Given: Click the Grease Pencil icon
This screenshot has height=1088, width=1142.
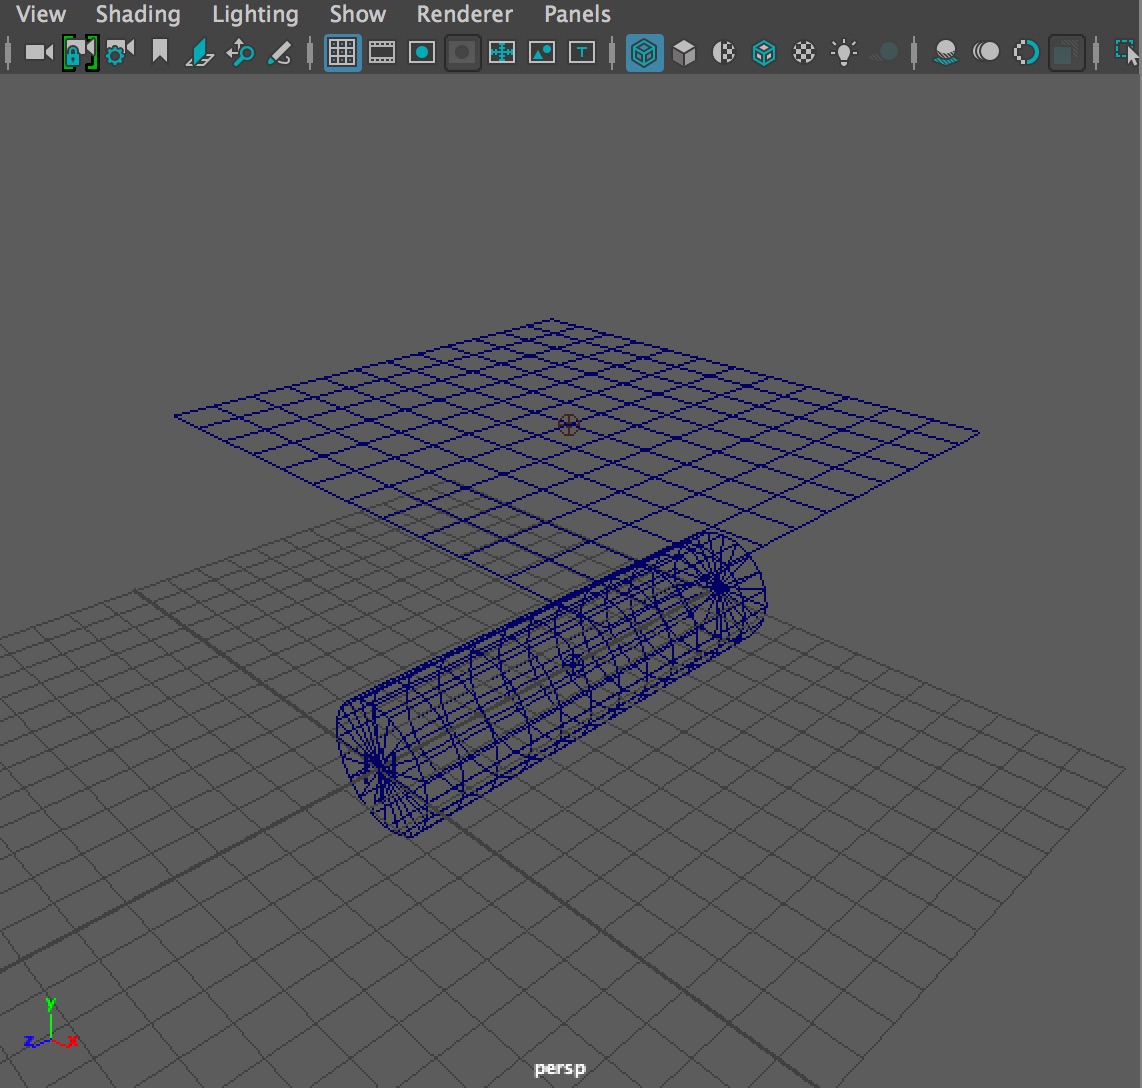Looking at the screenshot, I should [x=280, y=52].
